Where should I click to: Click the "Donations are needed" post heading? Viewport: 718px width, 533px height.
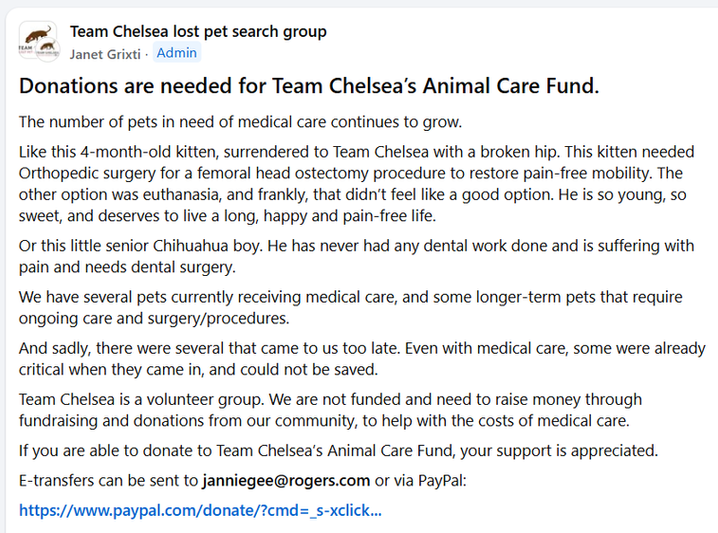(309, 87)
